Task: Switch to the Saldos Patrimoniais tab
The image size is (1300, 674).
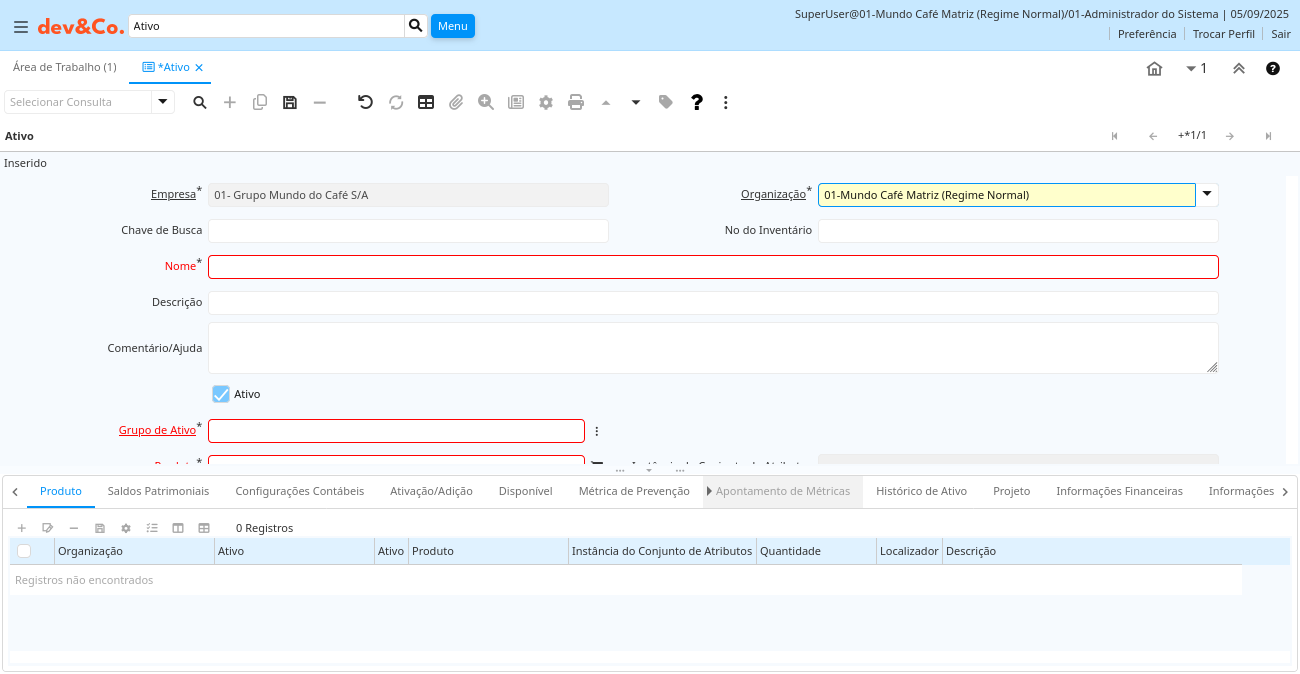Action: point(158,491)
